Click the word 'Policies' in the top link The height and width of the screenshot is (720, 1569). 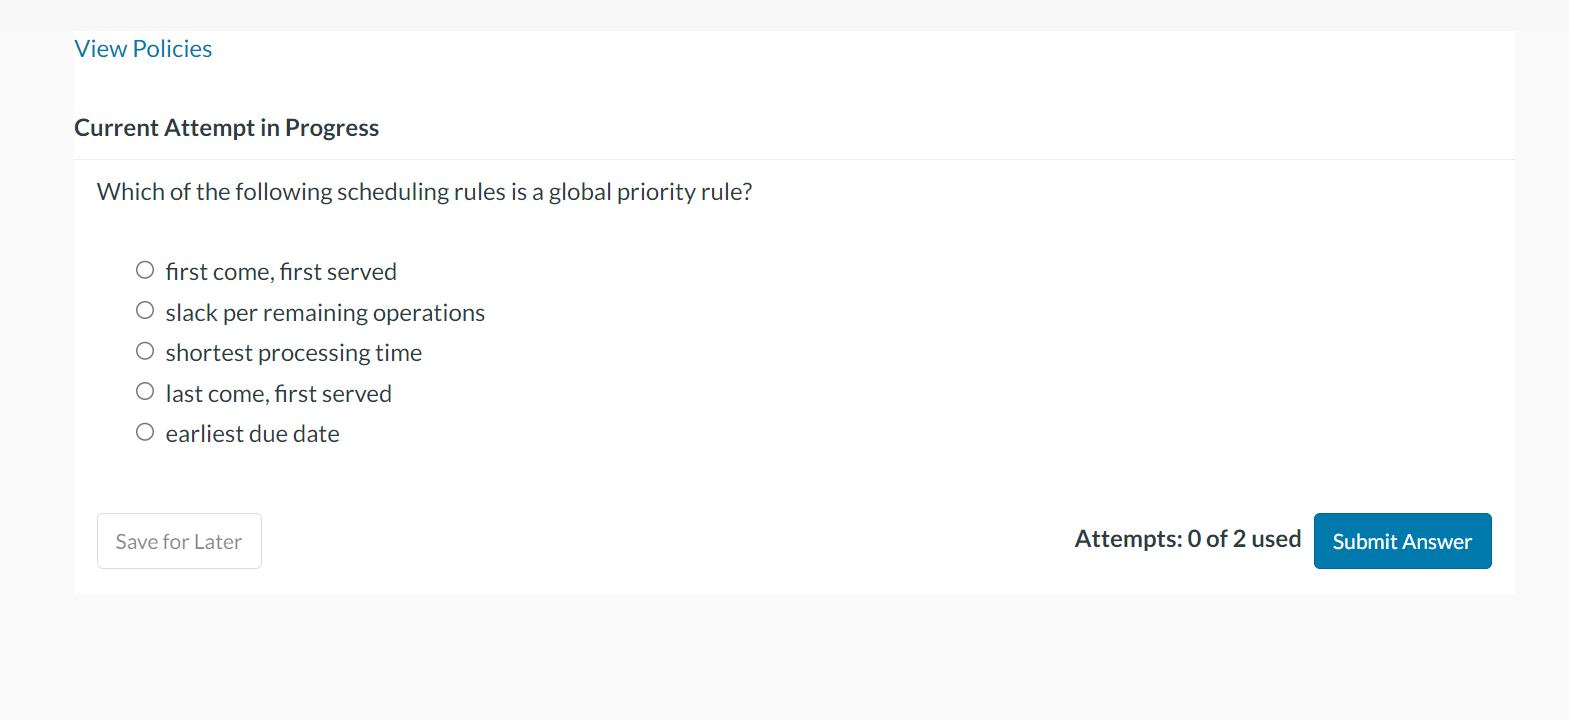tap(172, 49)
